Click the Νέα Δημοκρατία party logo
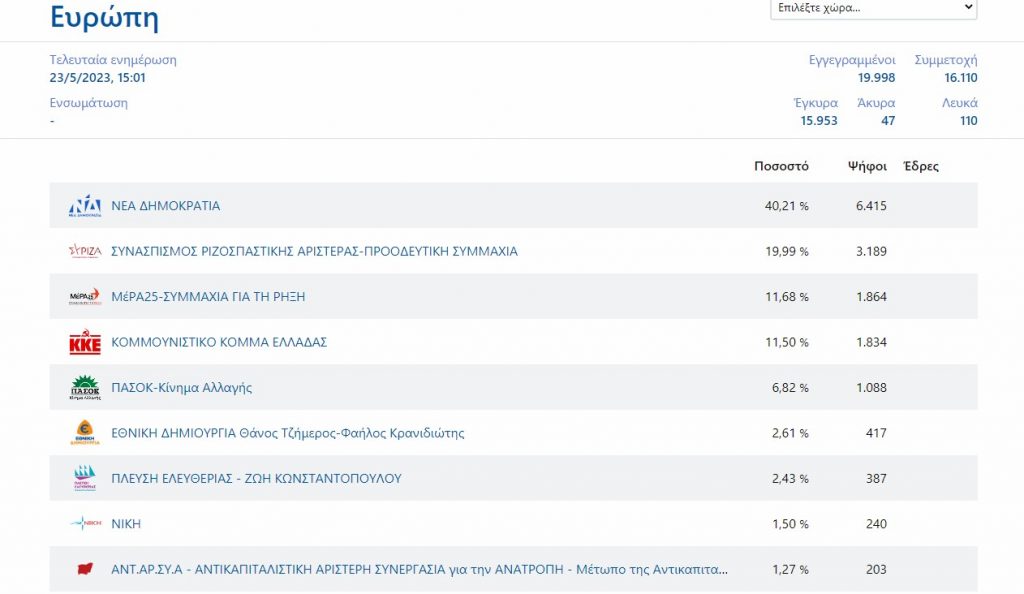The width and height of the screenshot is (1024, 594). tap(85, 206)
